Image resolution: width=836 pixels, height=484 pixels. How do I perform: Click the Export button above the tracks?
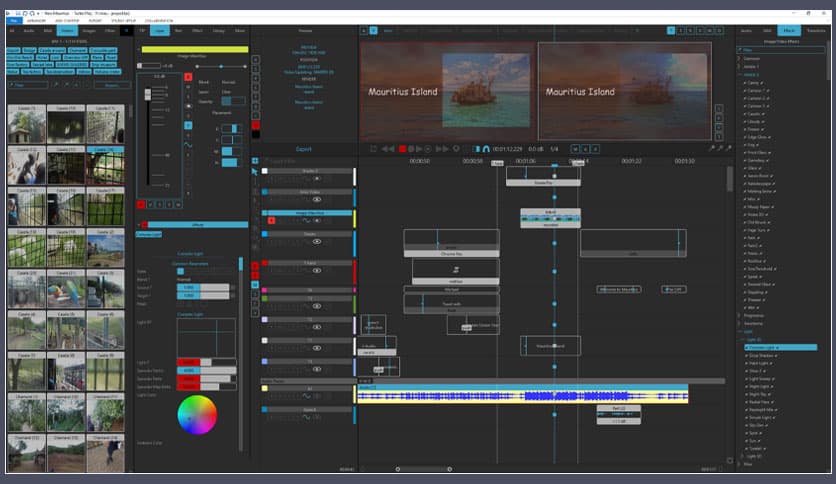(x=305, y=147)
